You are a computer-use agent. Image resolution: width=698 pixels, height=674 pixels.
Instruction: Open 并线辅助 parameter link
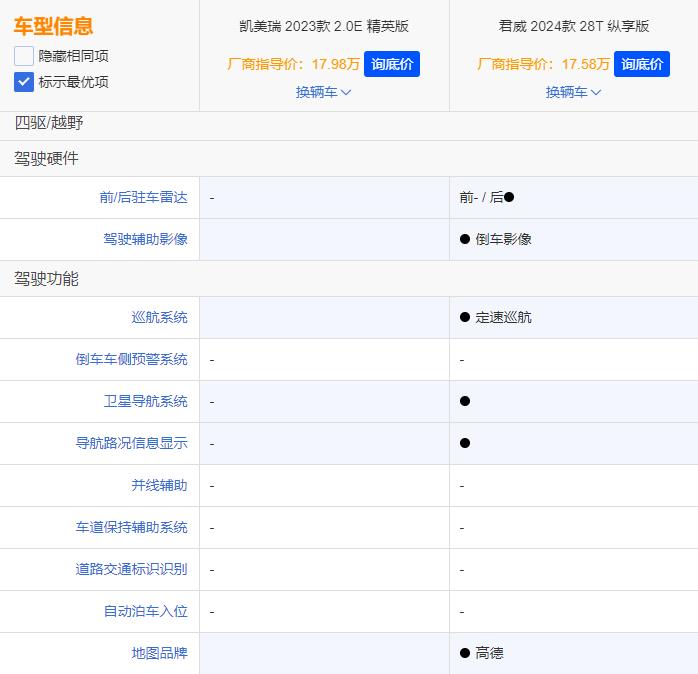tap(159, 485)
